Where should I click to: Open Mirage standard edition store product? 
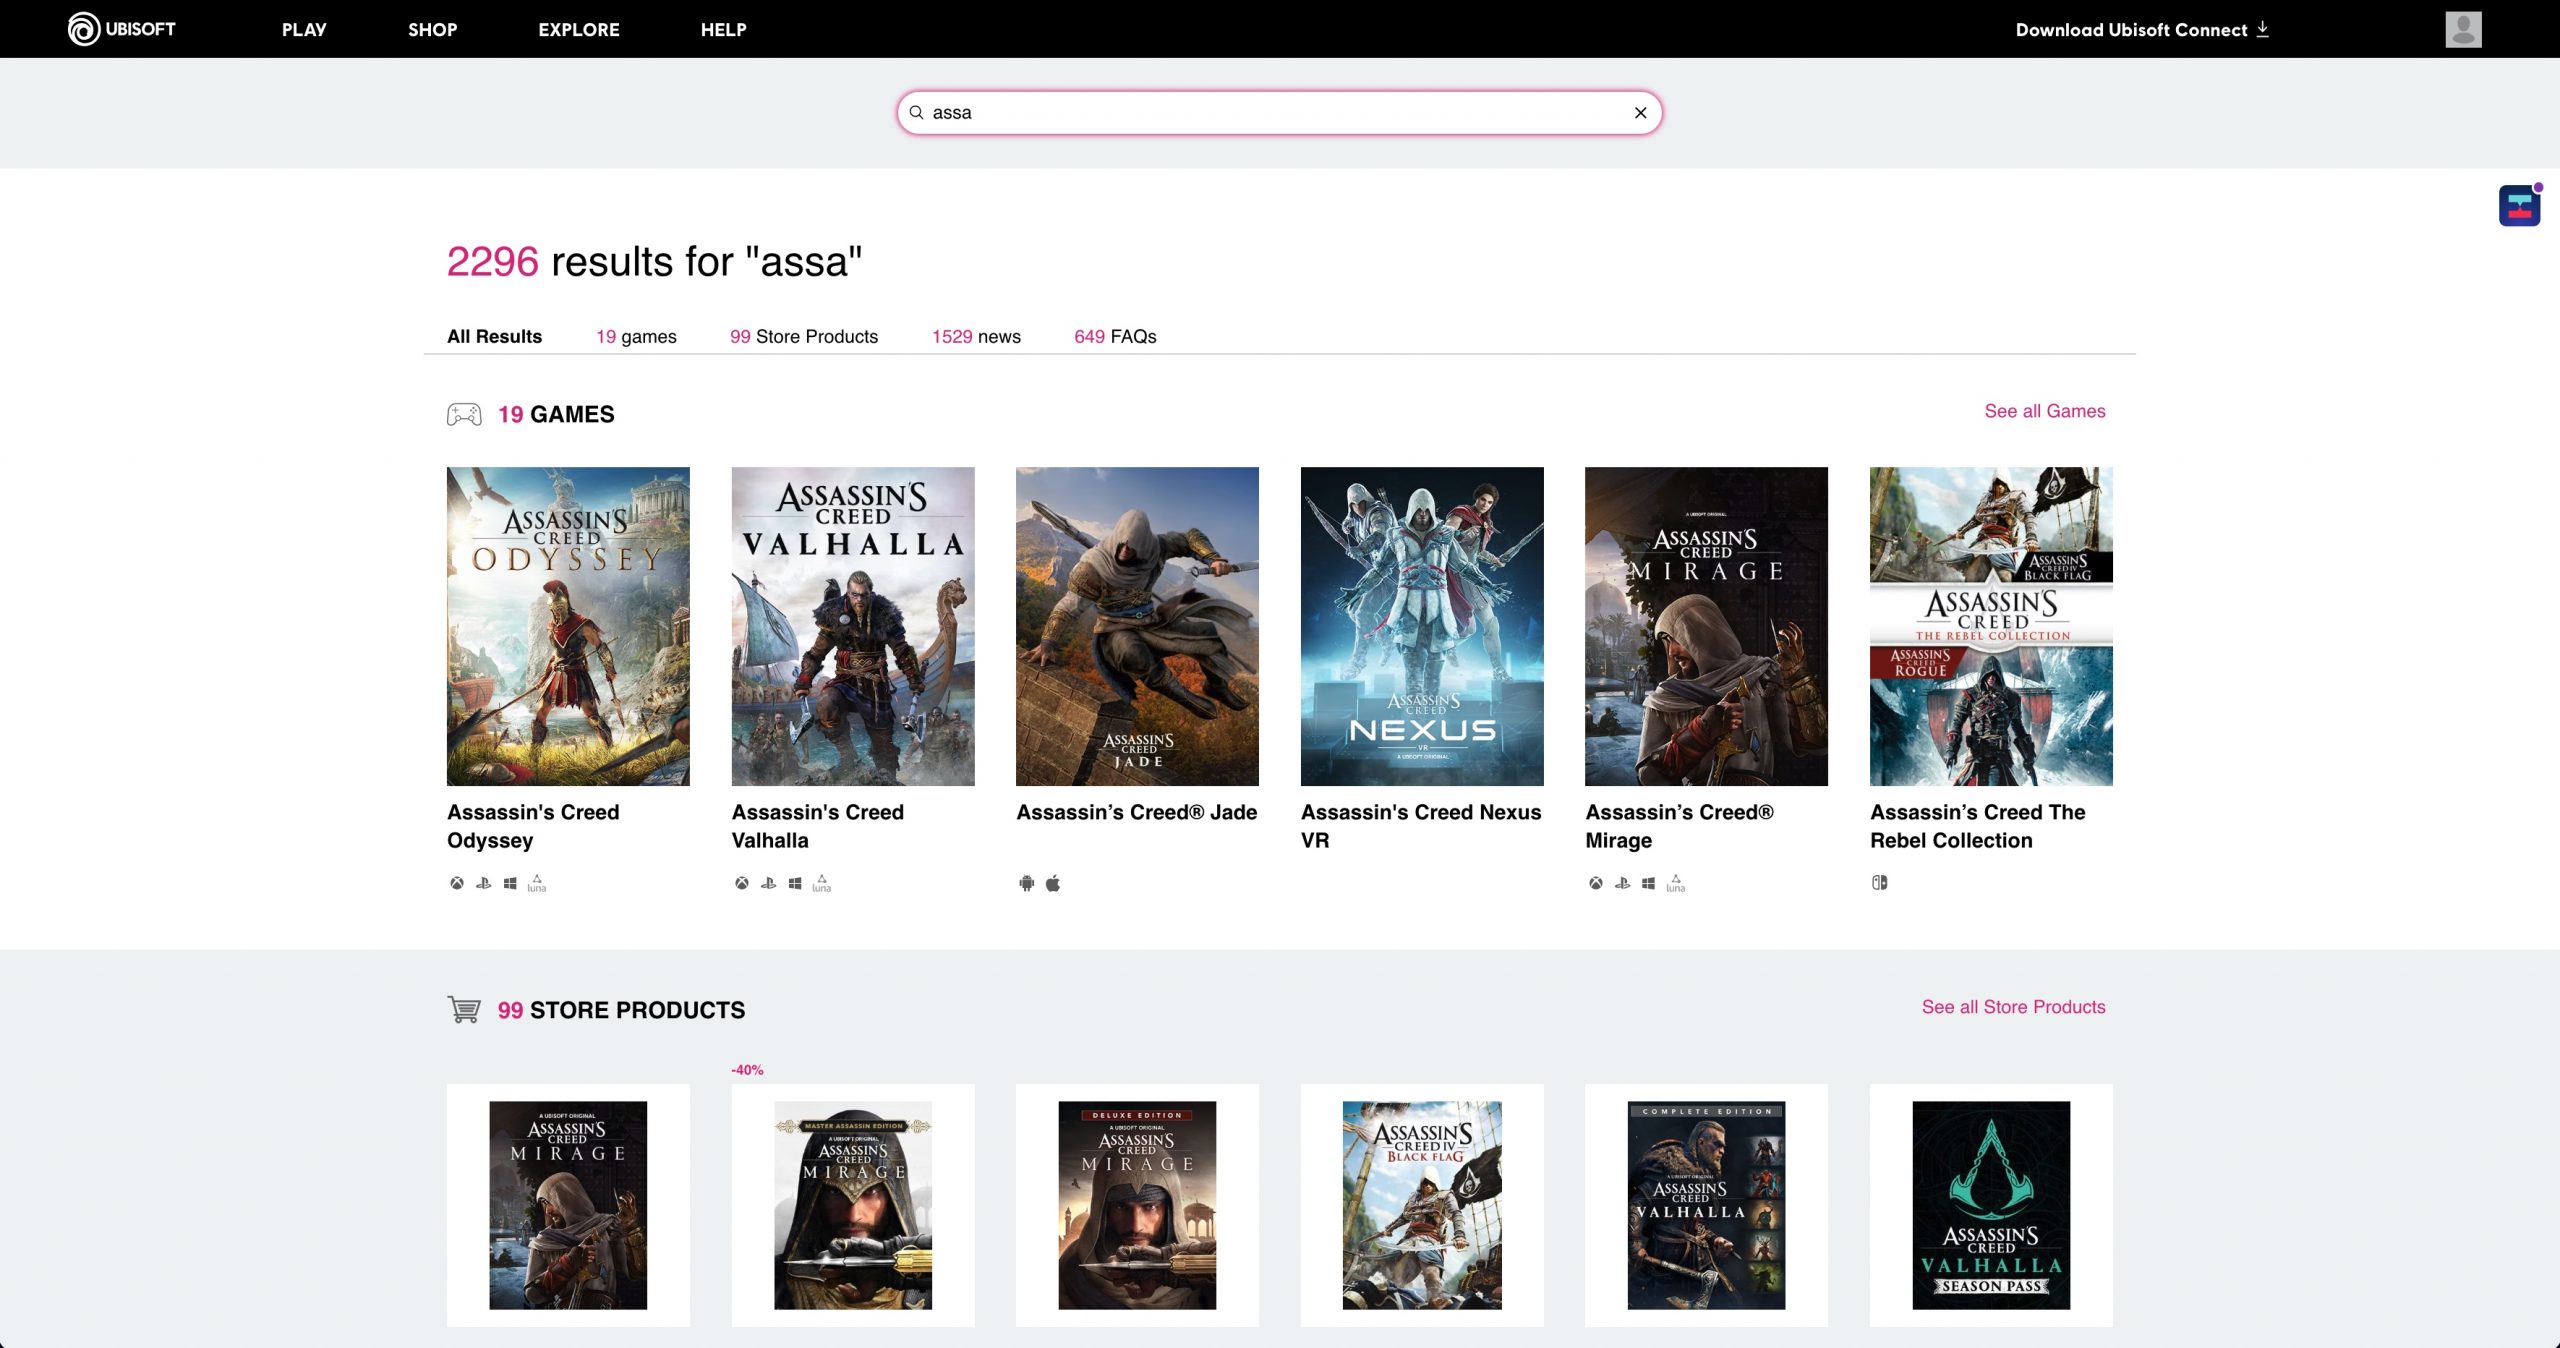click(568, 1205)
